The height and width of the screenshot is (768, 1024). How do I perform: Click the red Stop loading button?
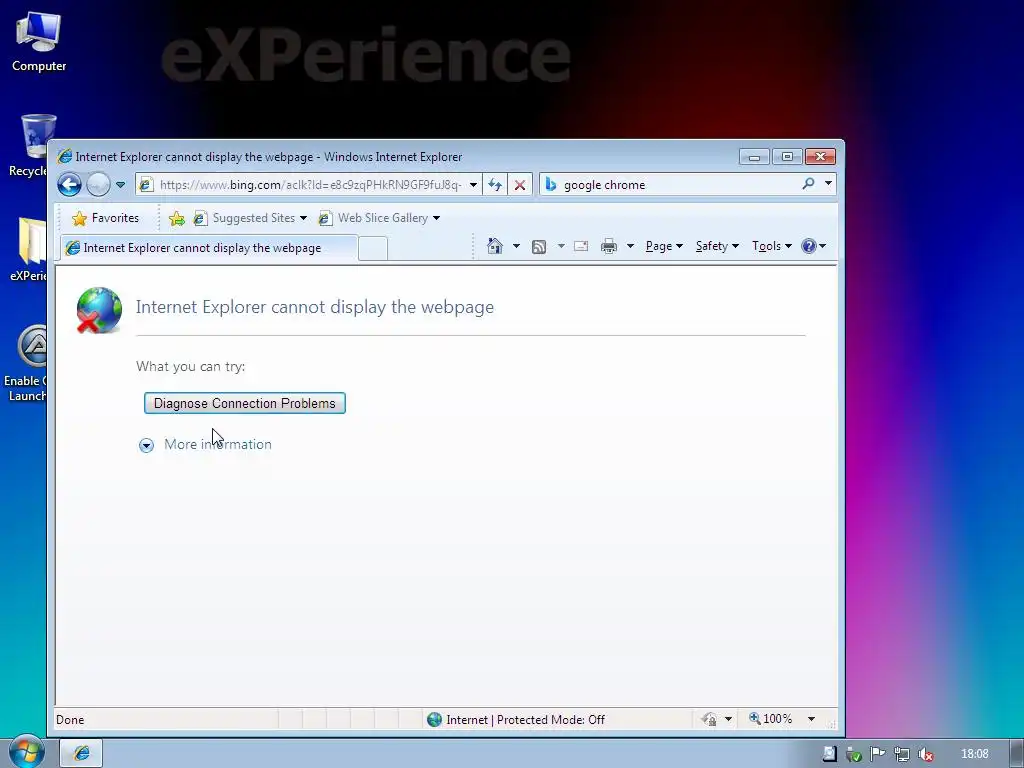(x=520, y=185)
